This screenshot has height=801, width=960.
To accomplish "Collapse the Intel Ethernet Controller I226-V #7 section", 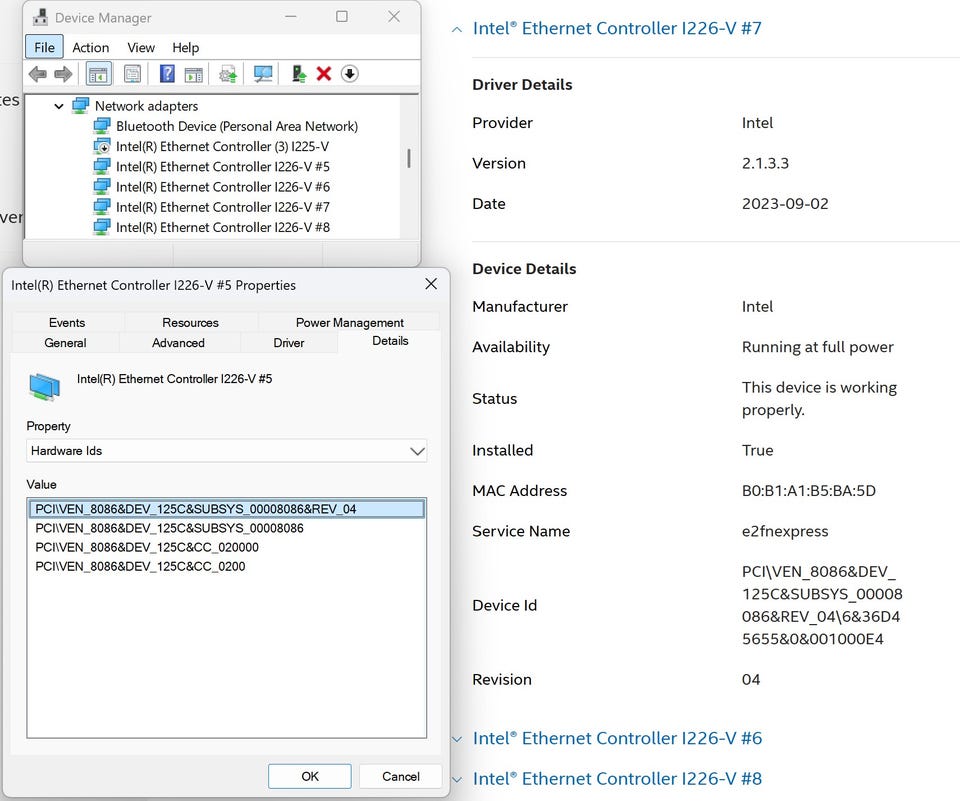I will (457, 29).
